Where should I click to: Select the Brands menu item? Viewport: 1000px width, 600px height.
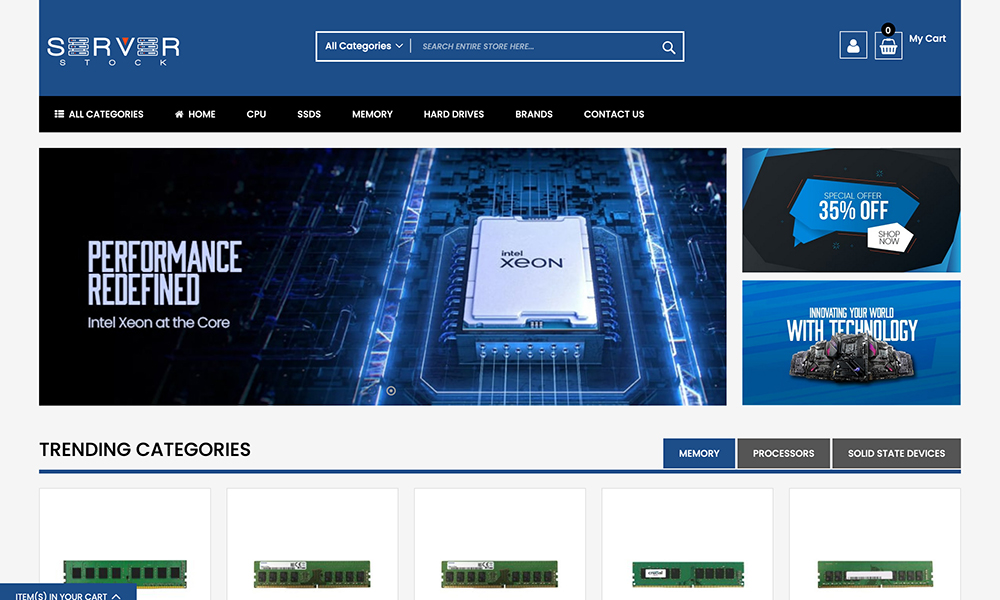(x=534, y=114)
